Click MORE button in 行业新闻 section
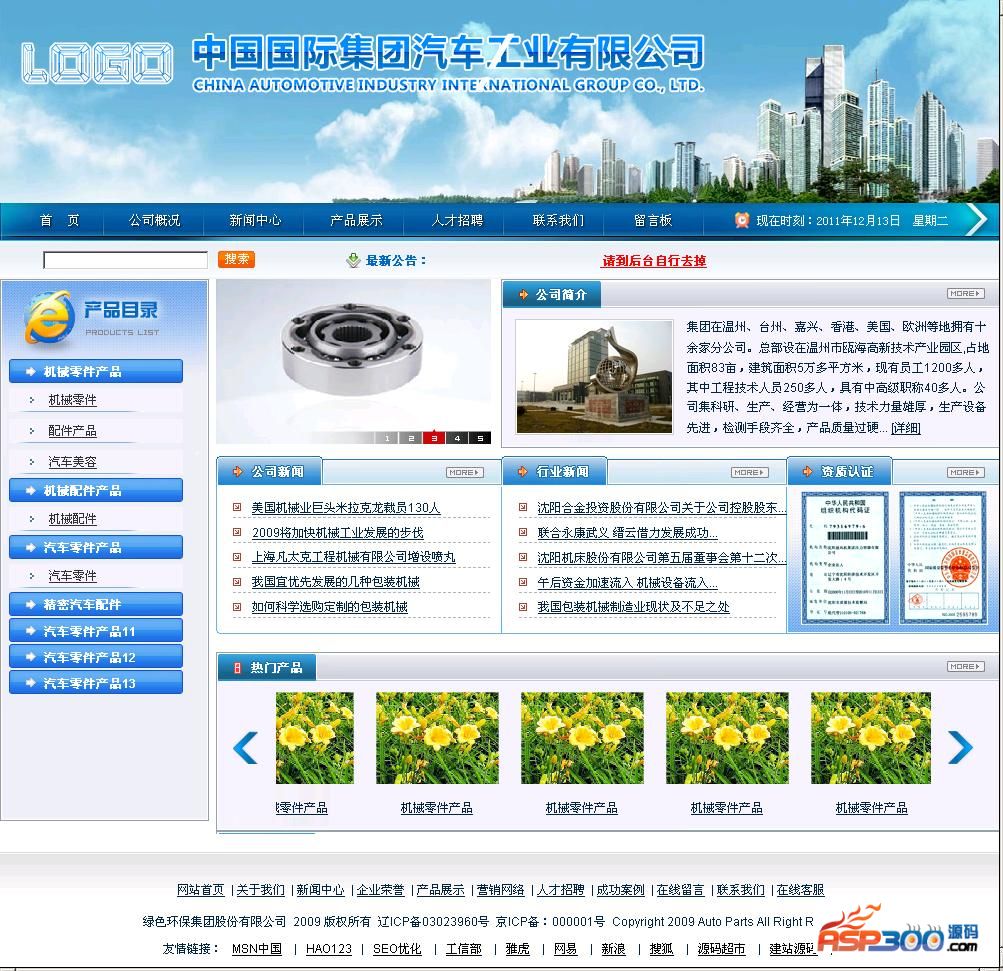Viewport: 1003px width, 971px height. point(750,472)
